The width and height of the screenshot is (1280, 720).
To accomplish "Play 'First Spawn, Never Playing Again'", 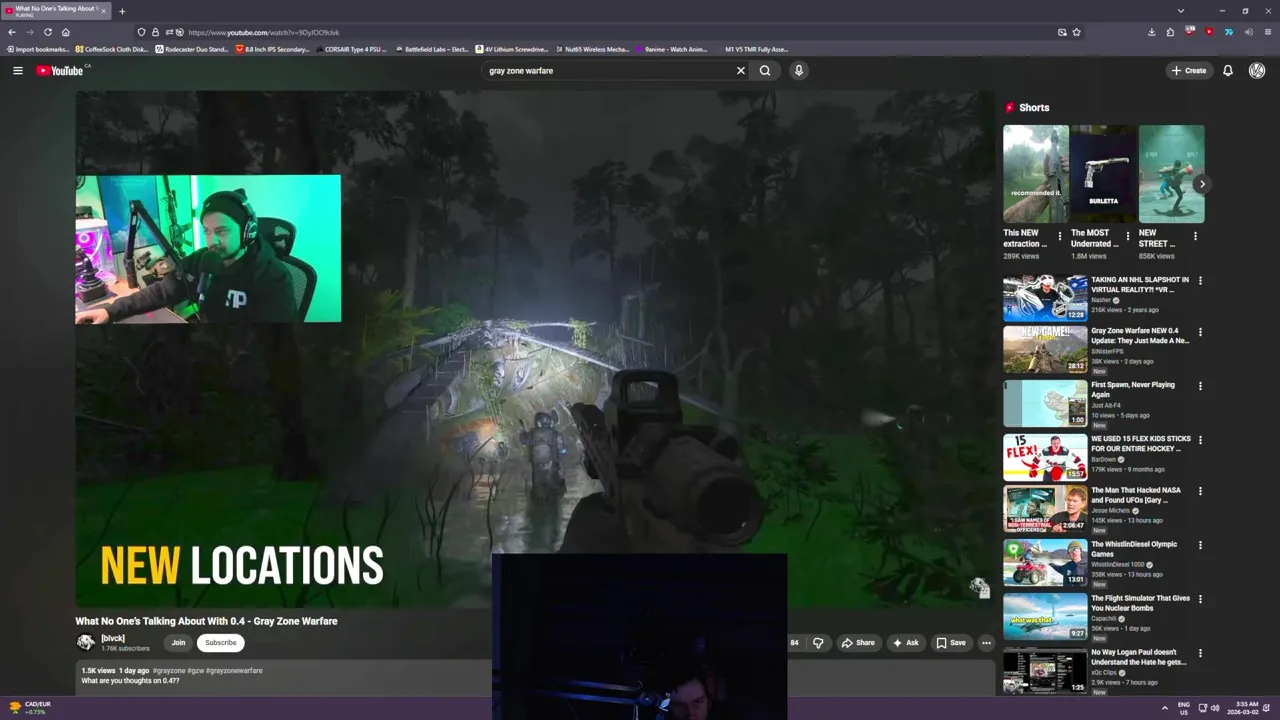I will 1045,404.
